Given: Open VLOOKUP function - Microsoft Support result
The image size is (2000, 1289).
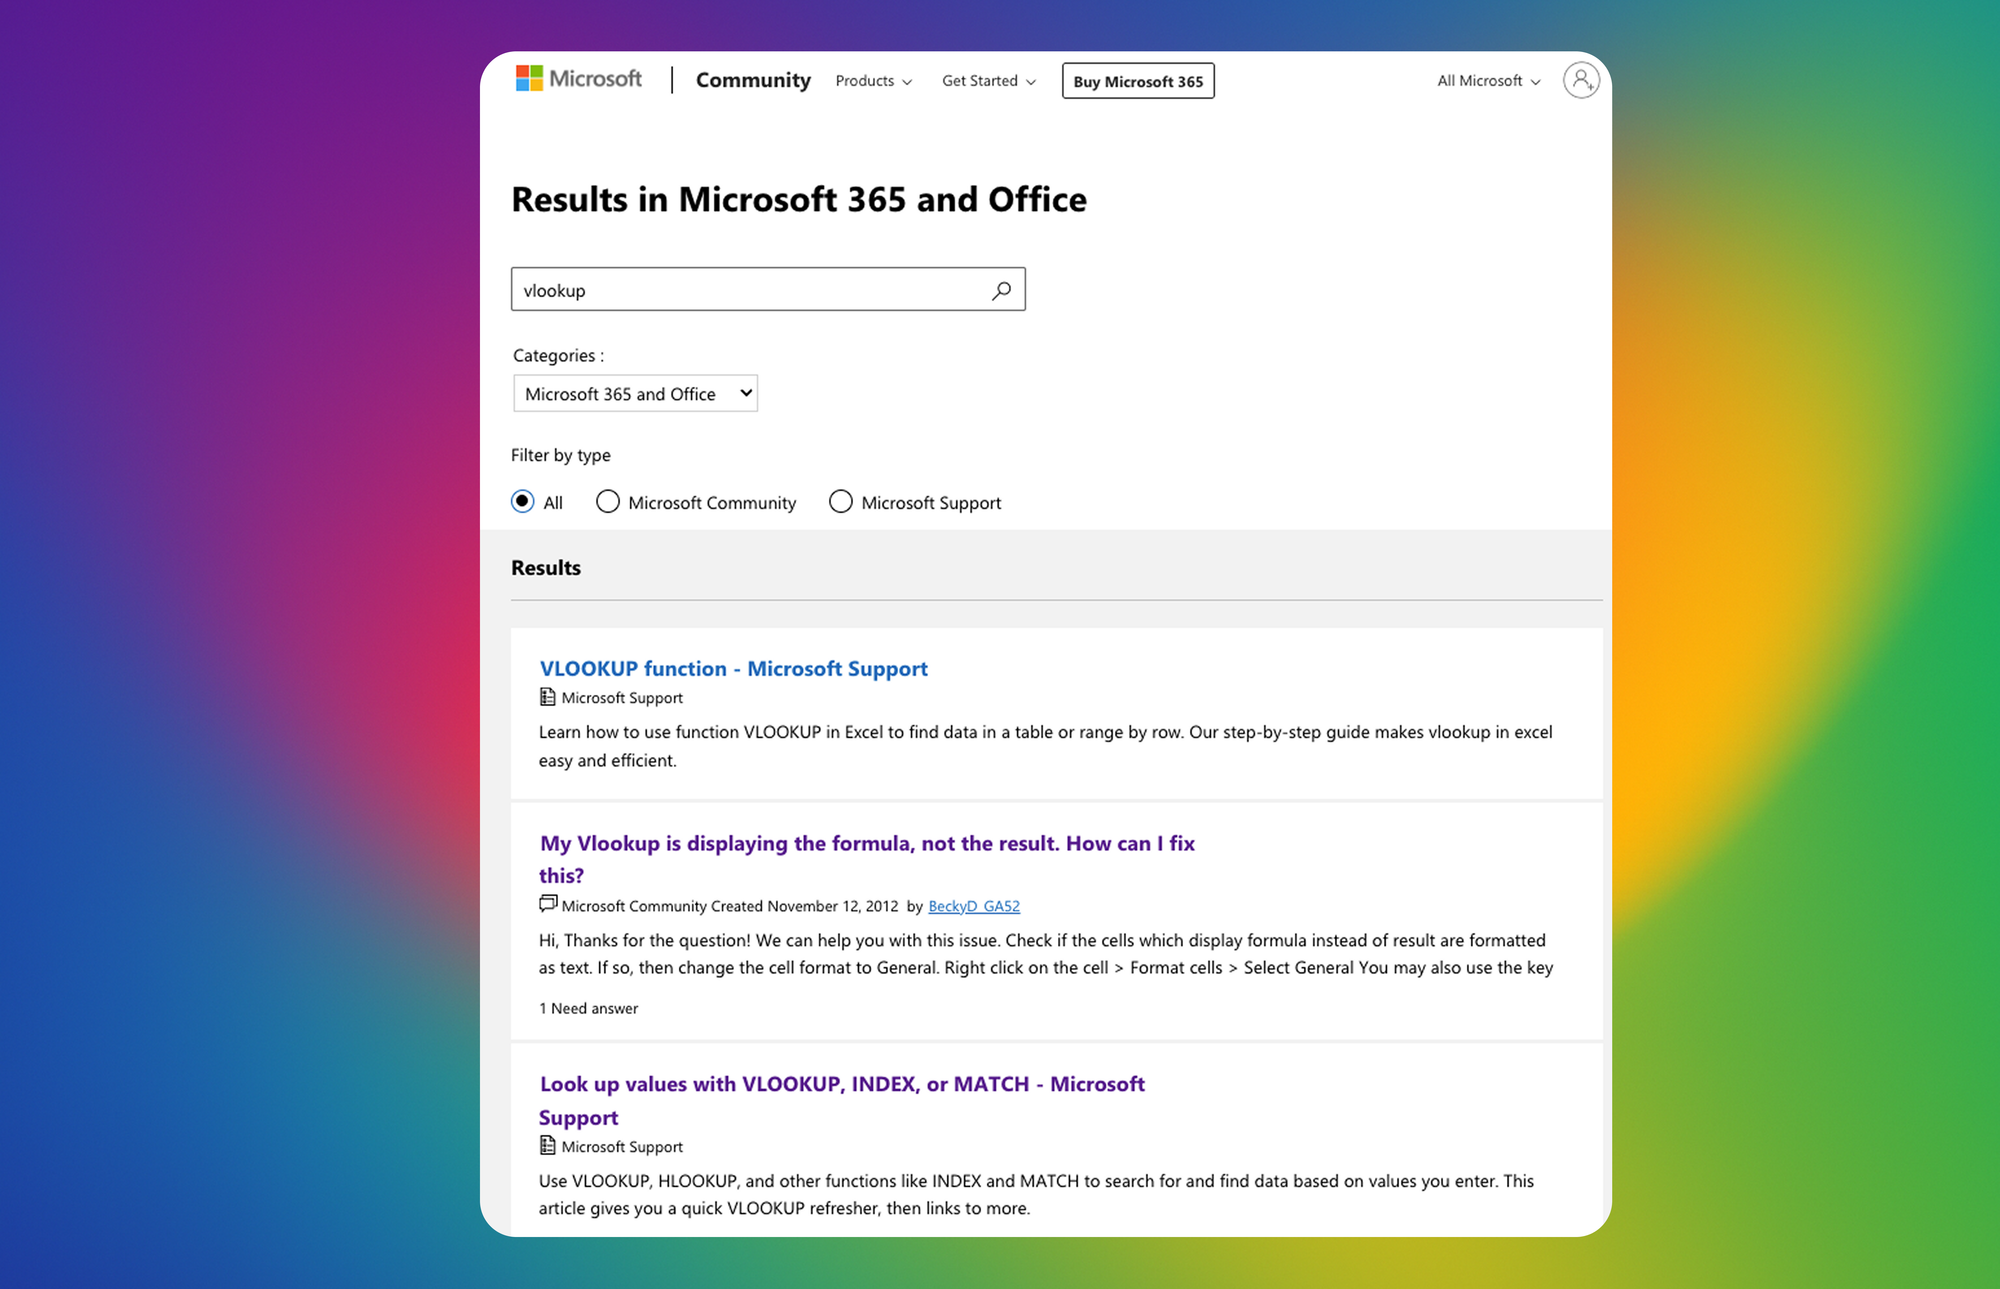Looking at the screenshot, I should [733, 668].
